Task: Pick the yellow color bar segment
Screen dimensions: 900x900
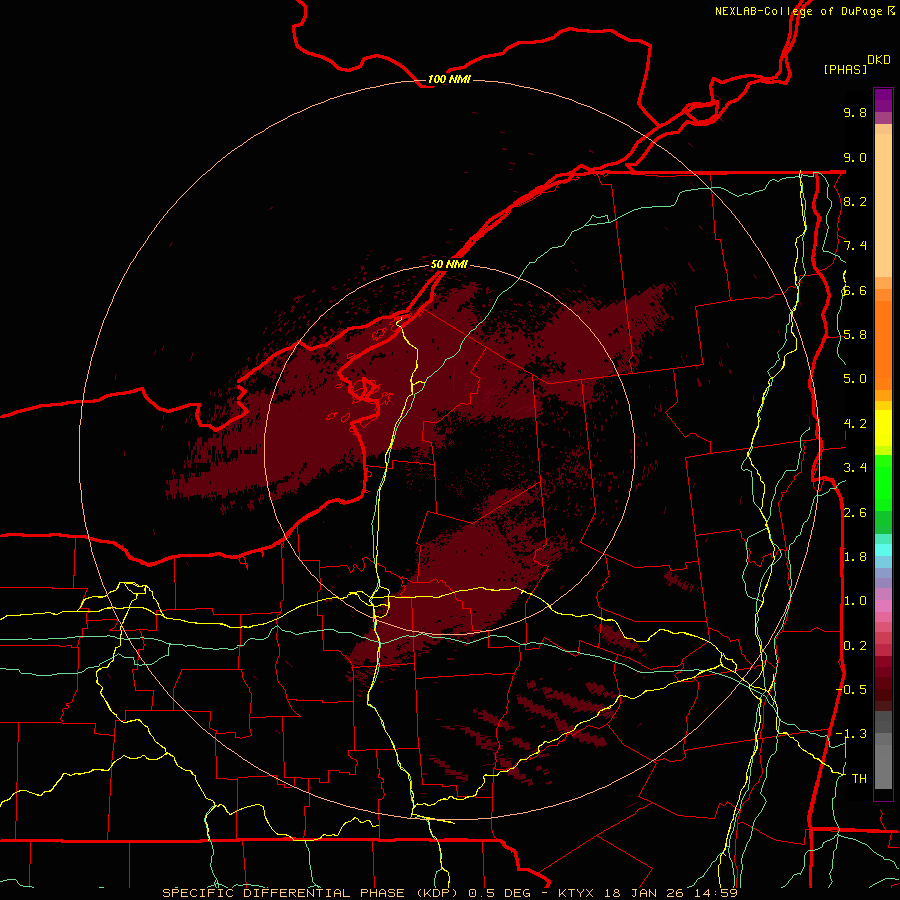Action: click(883, 428)
